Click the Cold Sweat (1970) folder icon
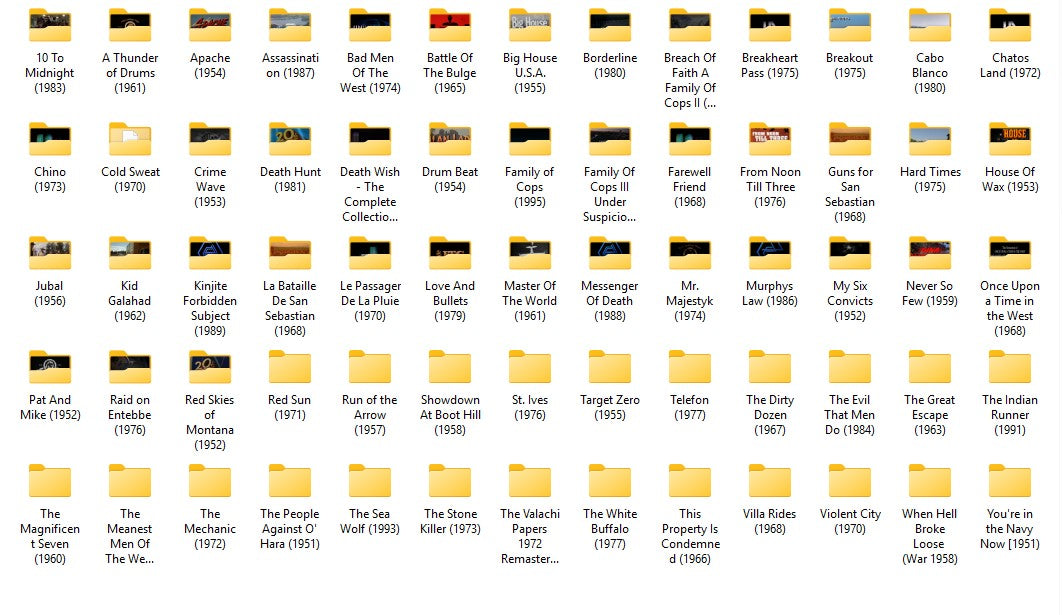The image size is (1062, 615). tap(130, 140)
